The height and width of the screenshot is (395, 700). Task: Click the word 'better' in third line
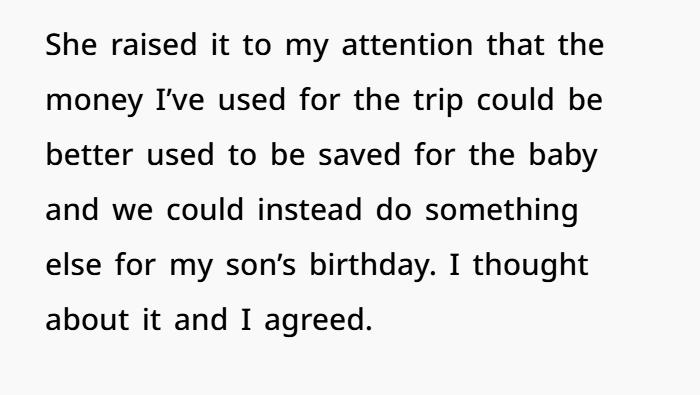click(89, 155)
